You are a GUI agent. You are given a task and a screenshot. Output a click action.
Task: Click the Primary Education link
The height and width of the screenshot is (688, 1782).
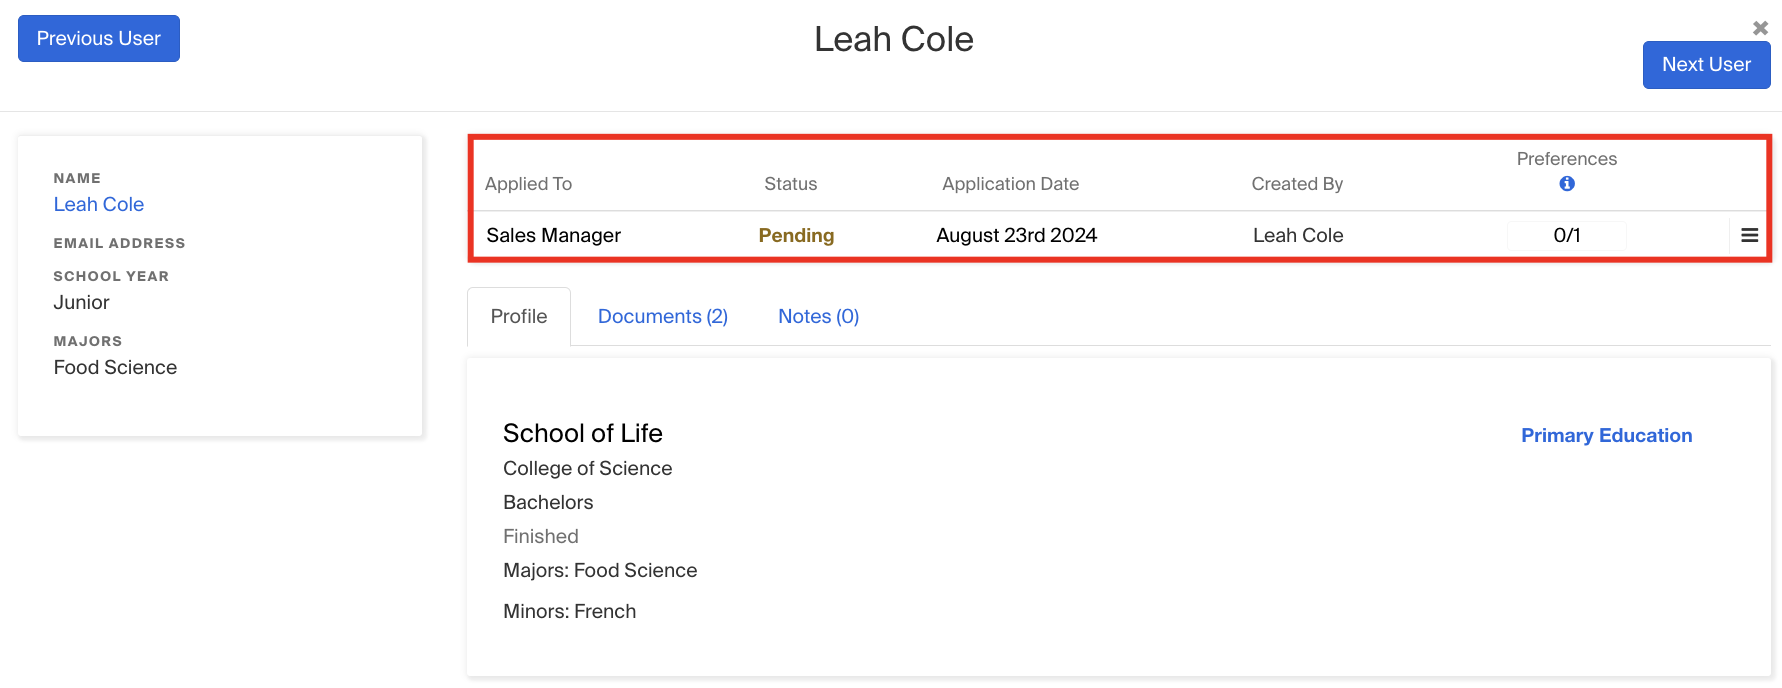(1606, 436)
